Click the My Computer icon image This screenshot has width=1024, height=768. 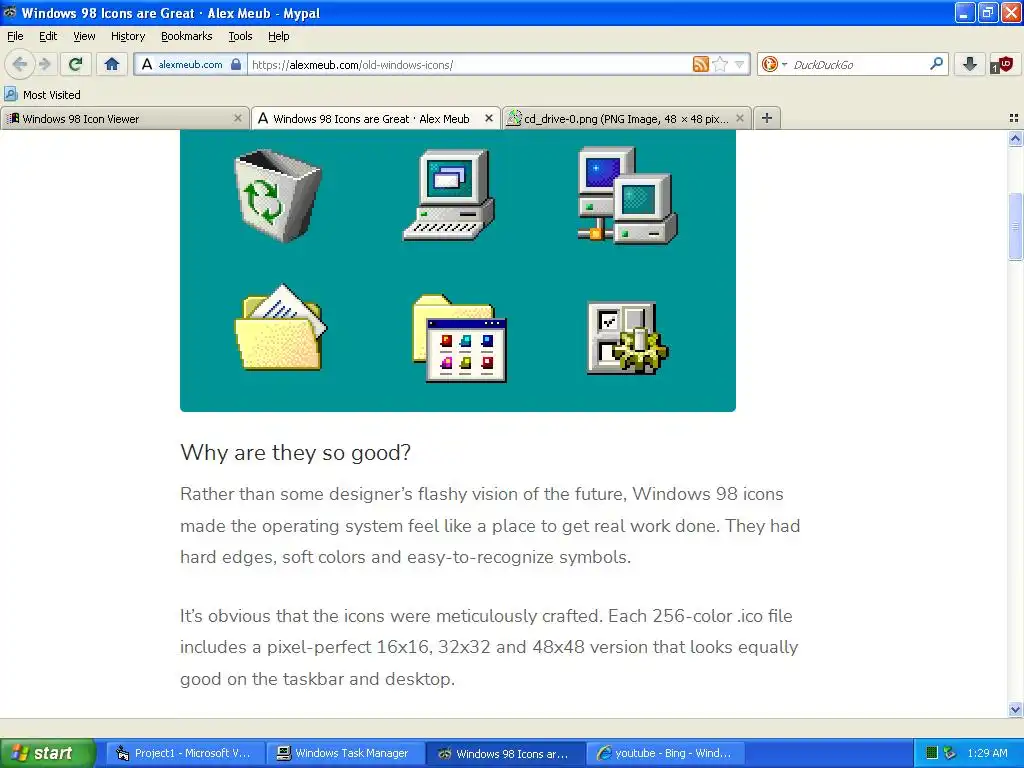pos(449,195)
